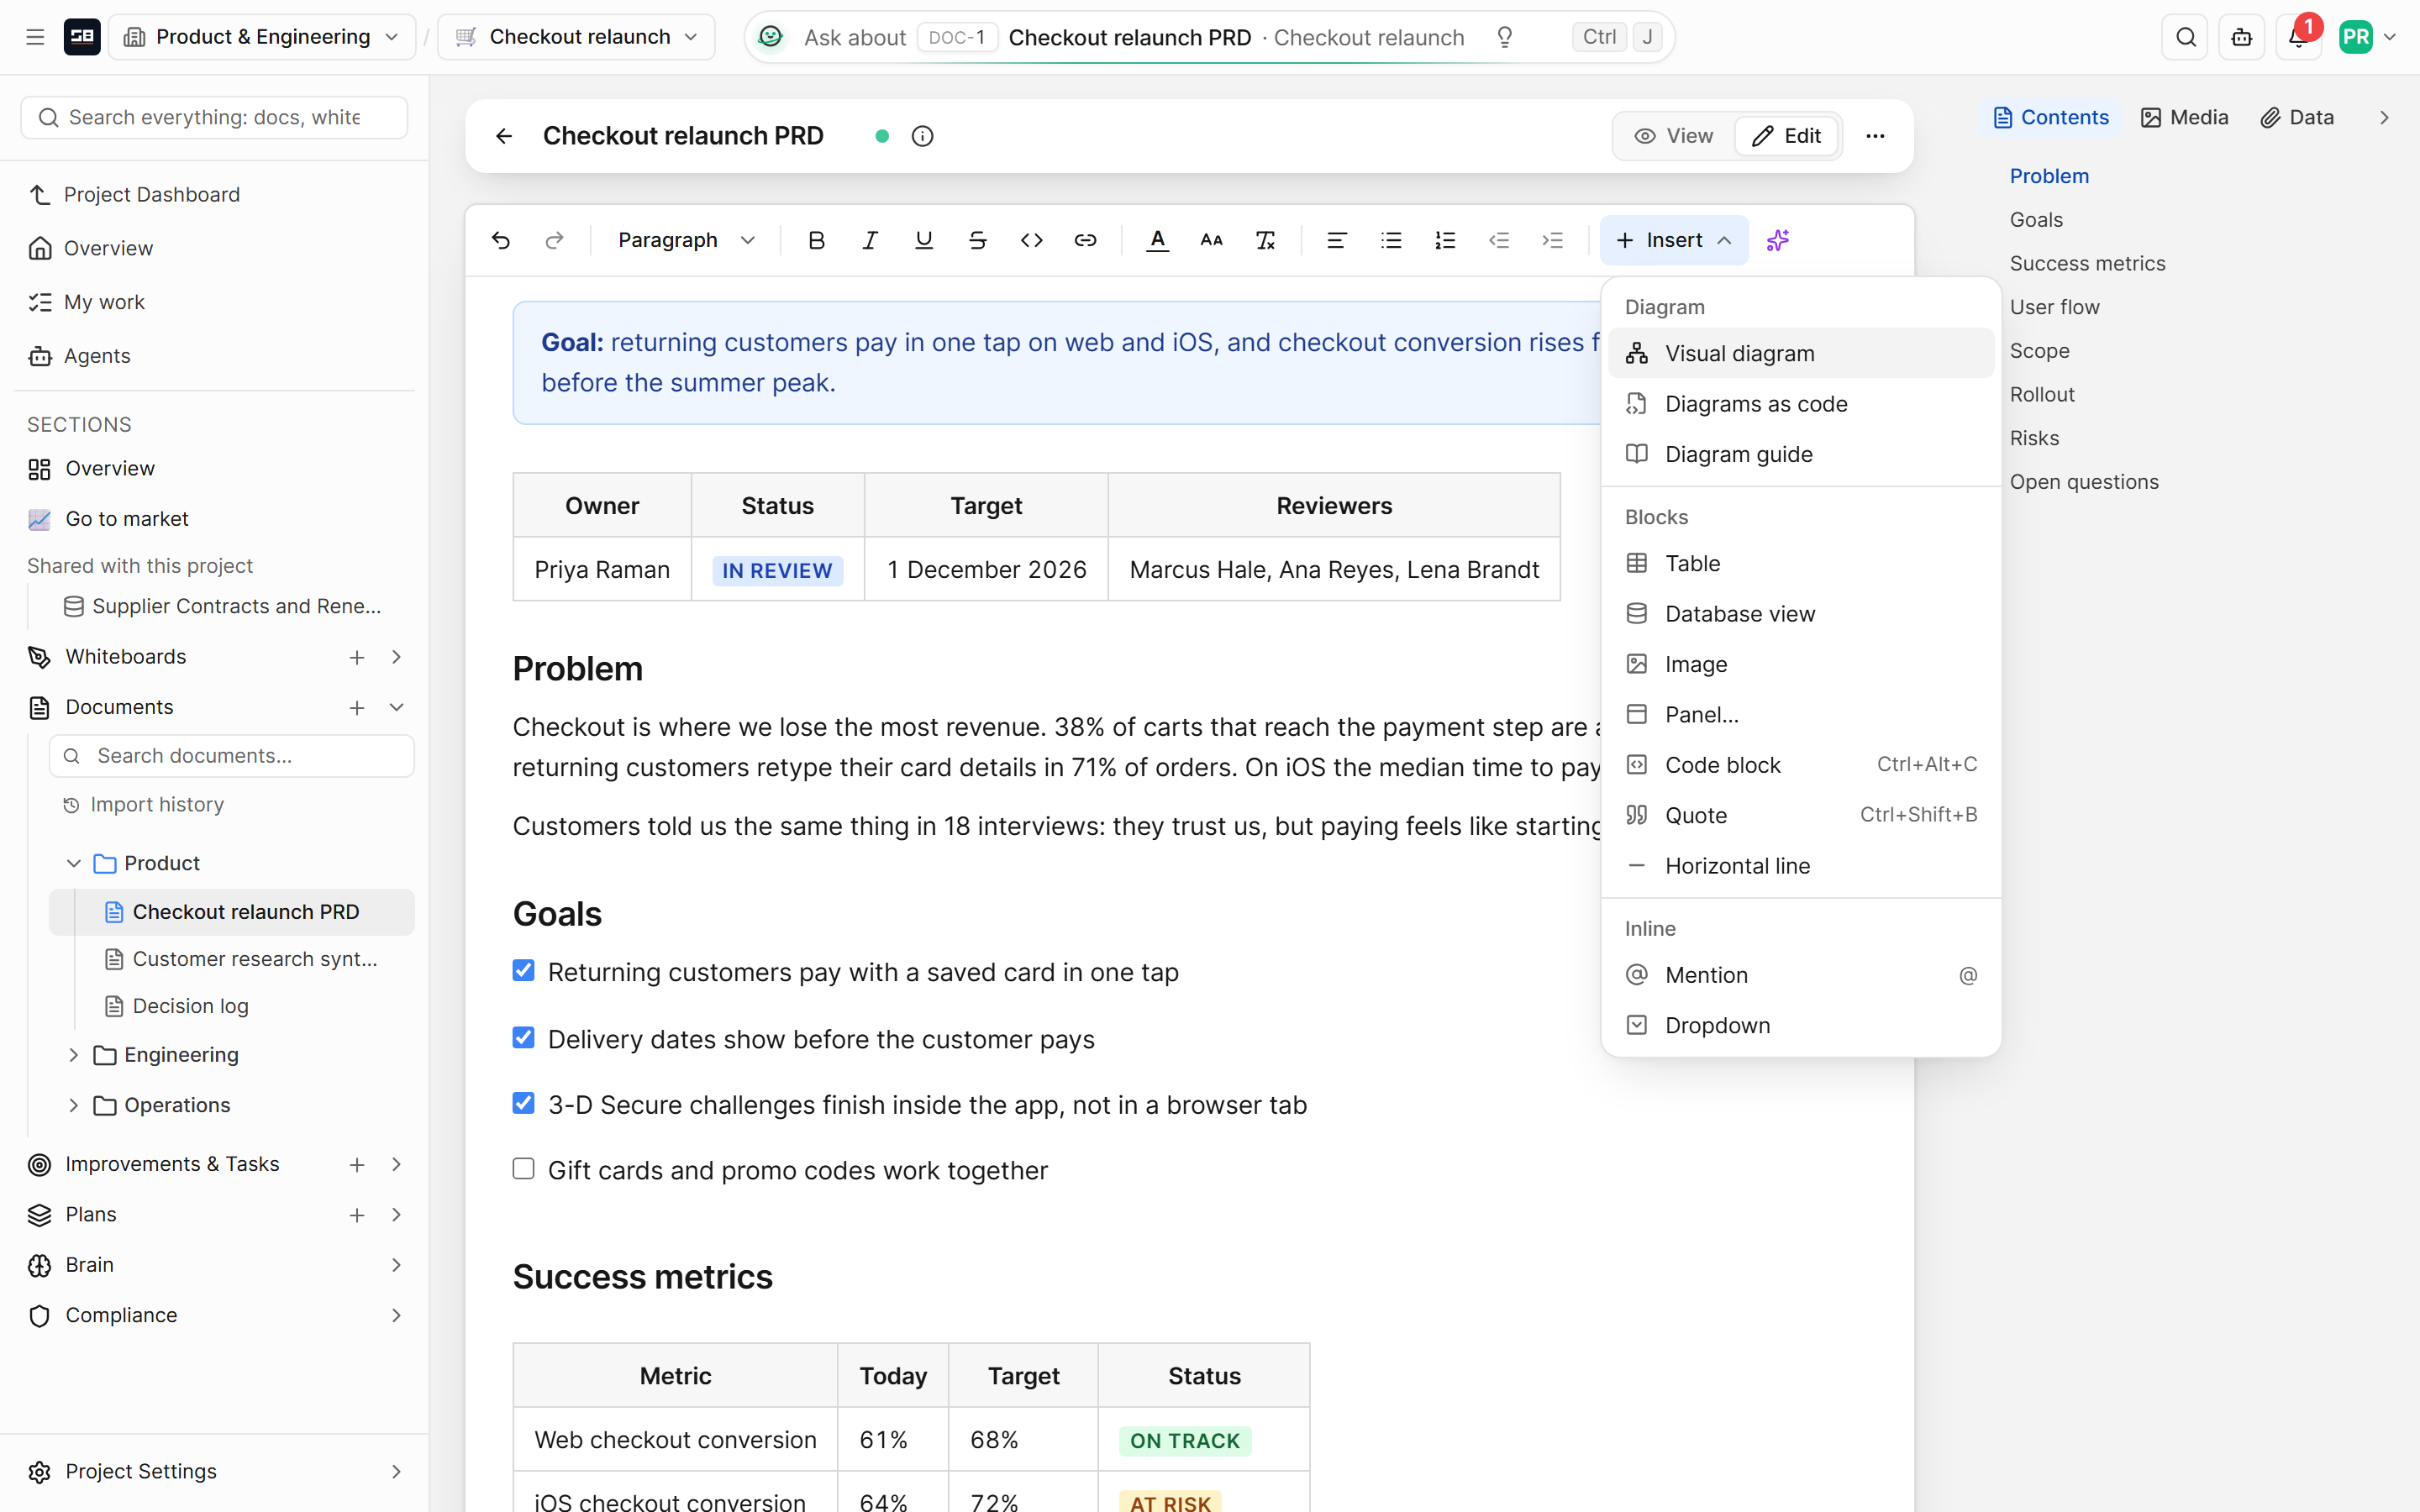
Task: Toggle inline code formatting
Action: click(x=1031, y=240)
